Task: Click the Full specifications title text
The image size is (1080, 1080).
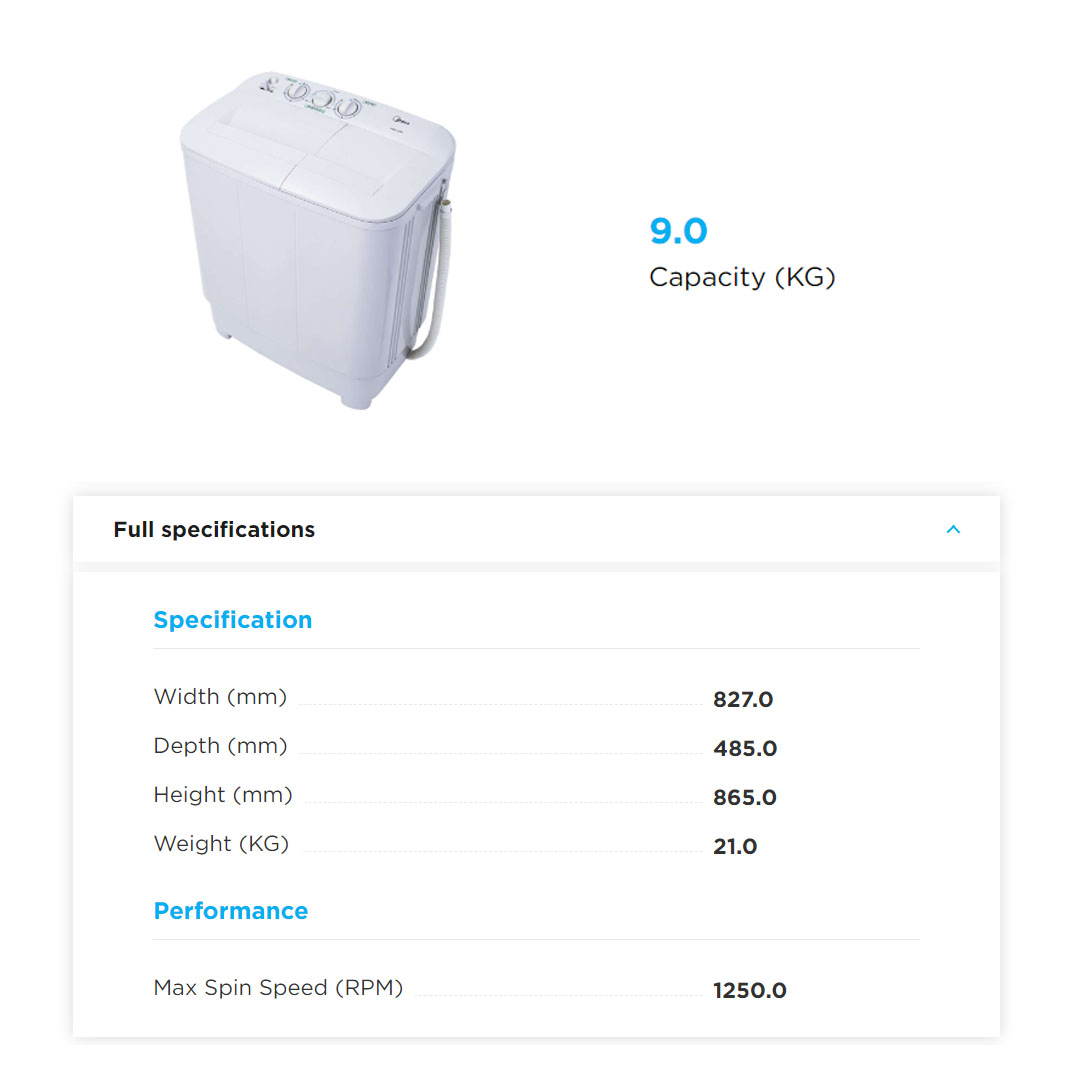Action: (214, 529)
